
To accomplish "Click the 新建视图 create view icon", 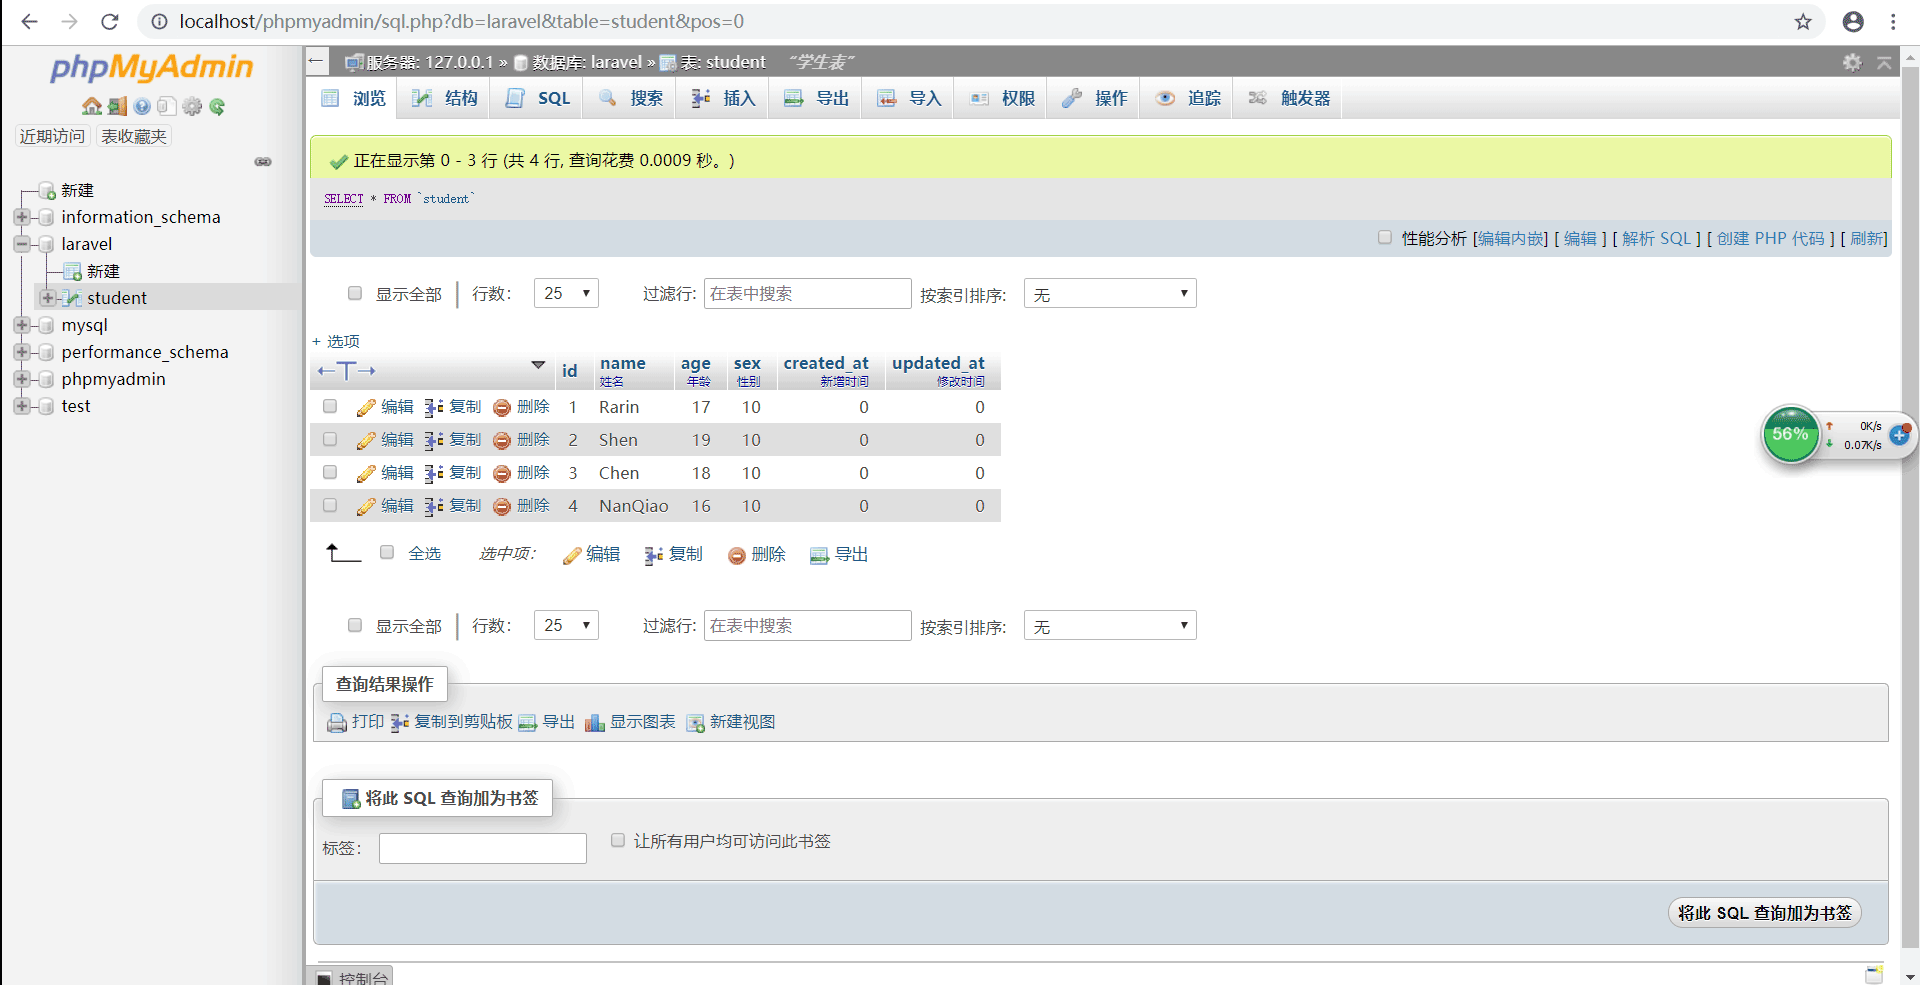I will click(x=697, y=721).
